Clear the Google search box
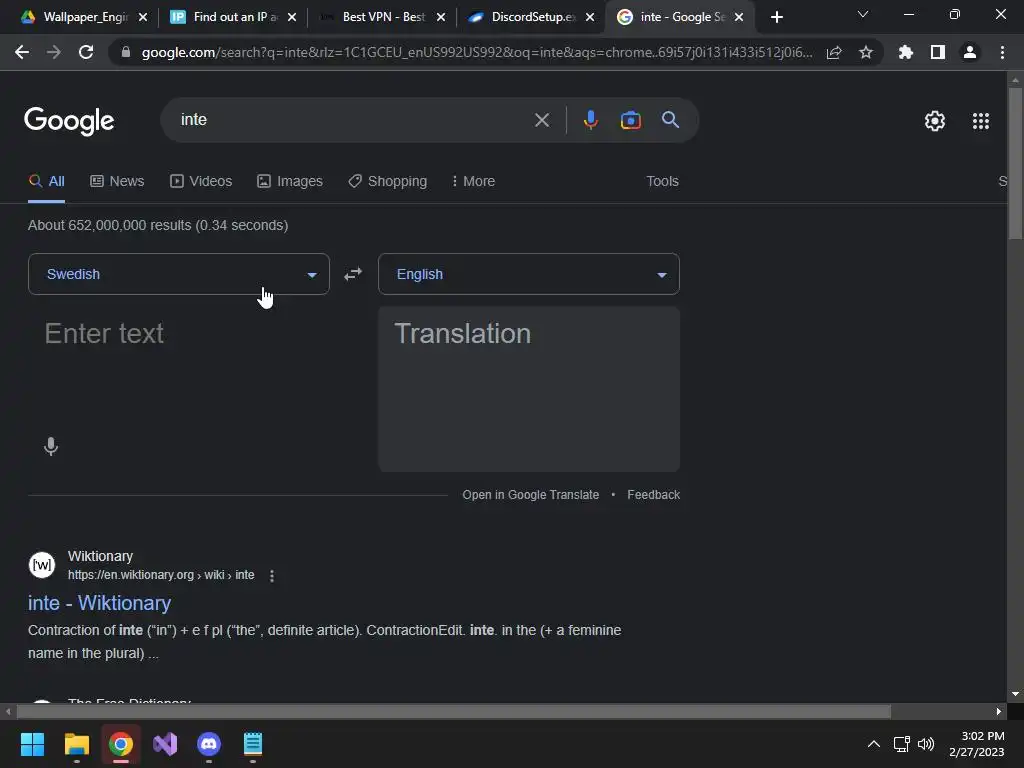The image size is (1024, 768). [x=541, y=120]
